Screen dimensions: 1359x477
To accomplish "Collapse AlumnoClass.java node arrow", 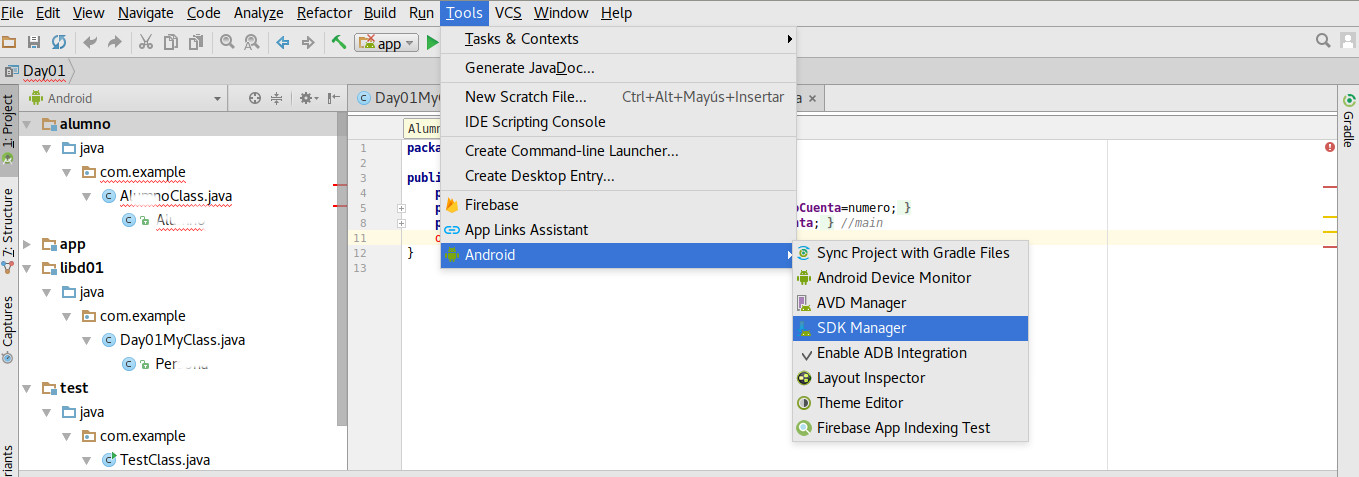I will click(x=88, y=196).
